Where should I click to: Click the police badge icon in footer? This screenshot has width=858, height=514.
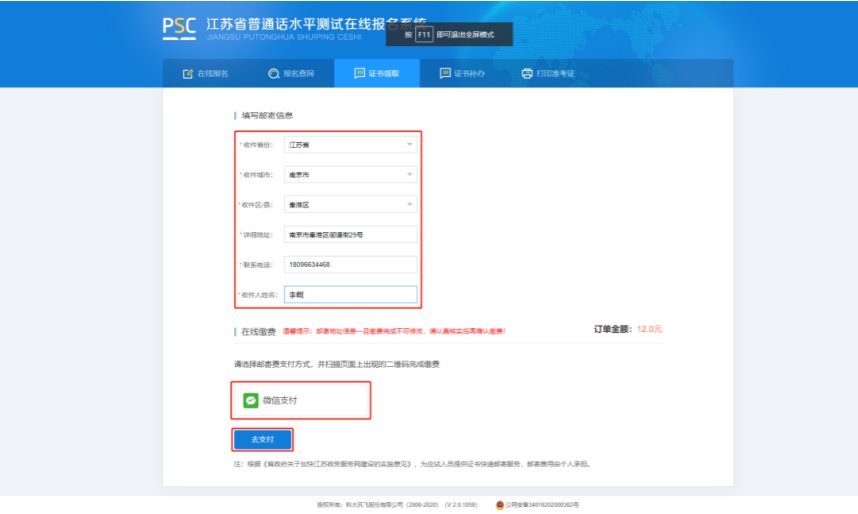(500, 505)
